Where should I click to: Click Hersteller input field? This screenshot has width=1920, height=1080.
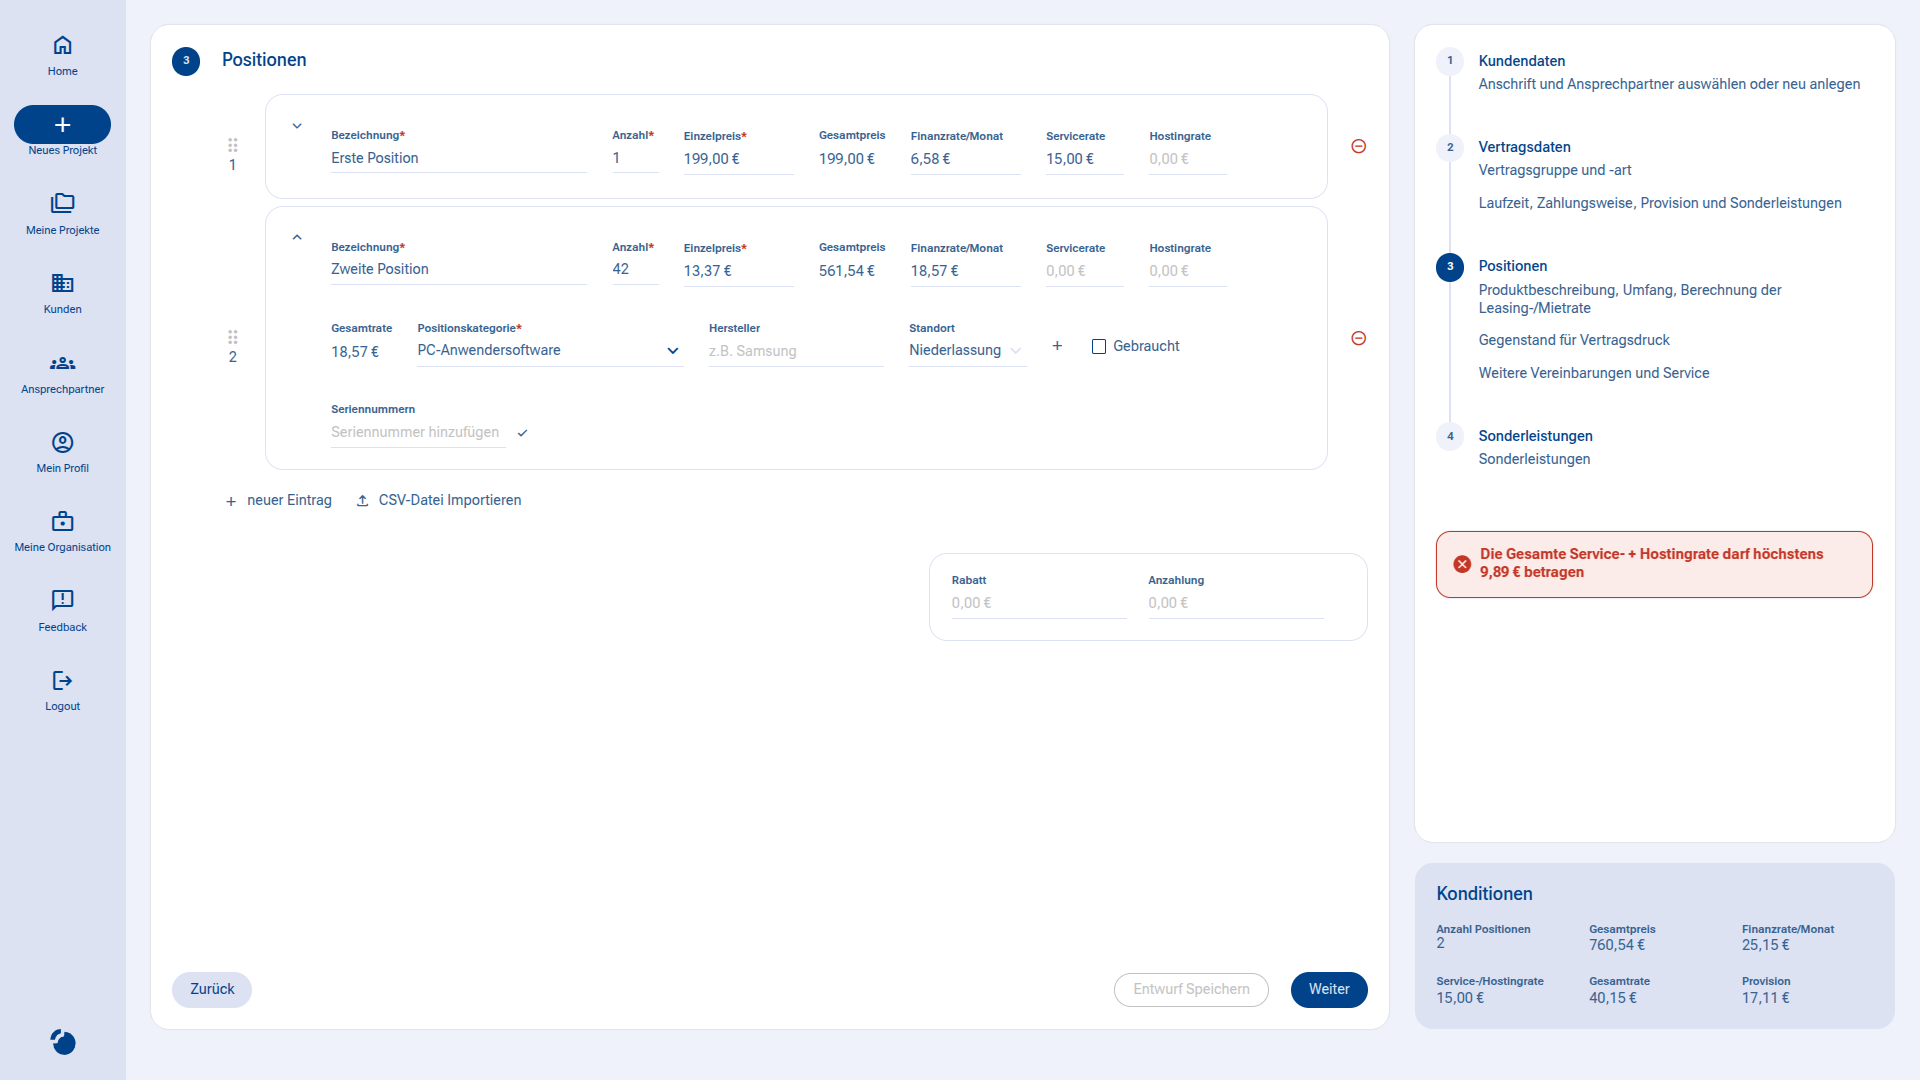(796, 351)
